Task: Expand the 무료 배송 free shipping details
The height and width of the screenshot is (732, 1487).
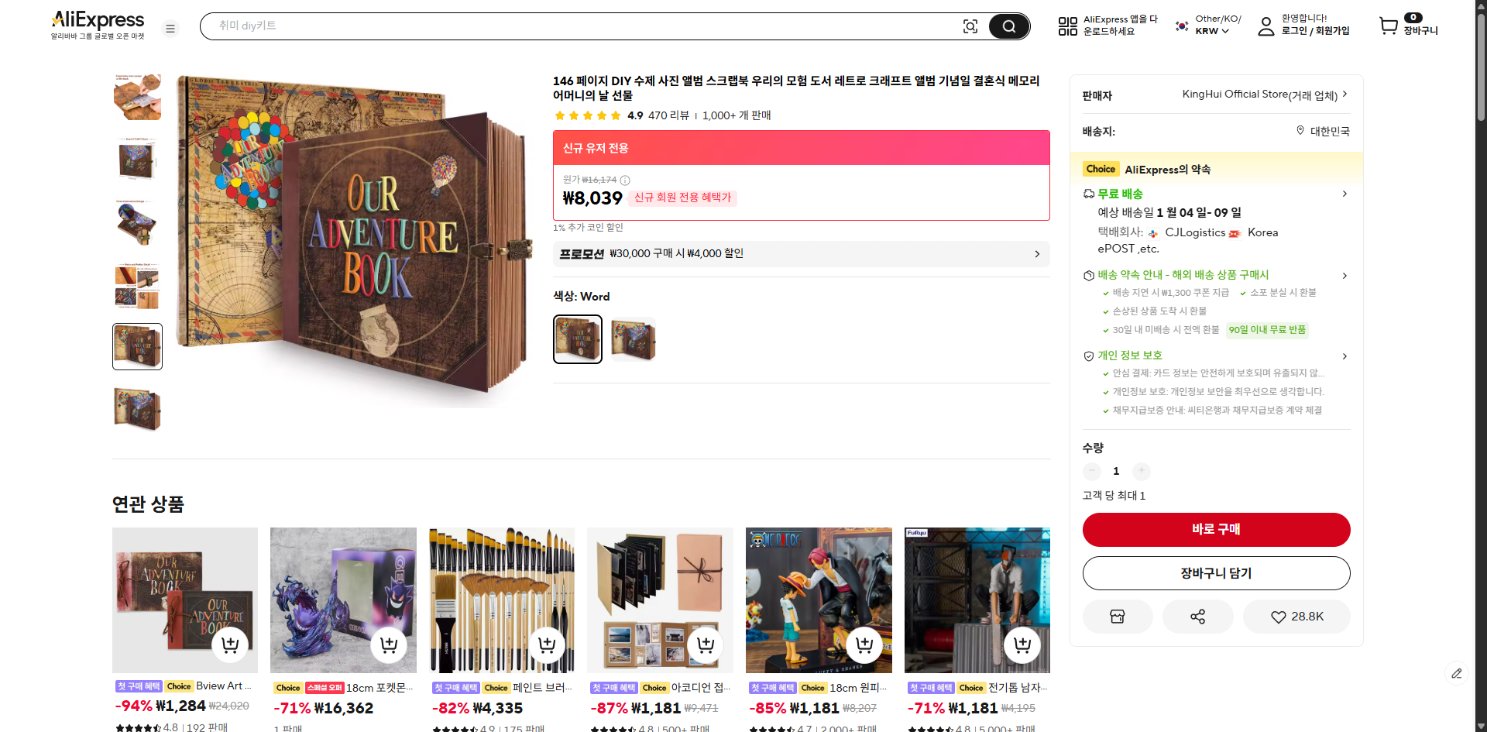Action: tap(1216, 194)
